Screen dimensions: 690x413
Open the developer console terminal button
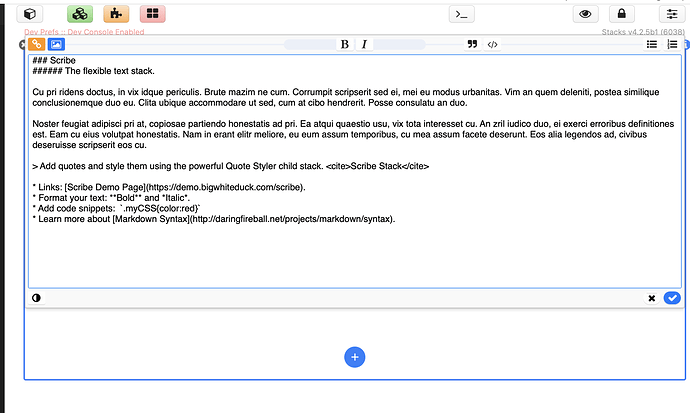pyautogui.click(x=462, y=15)
